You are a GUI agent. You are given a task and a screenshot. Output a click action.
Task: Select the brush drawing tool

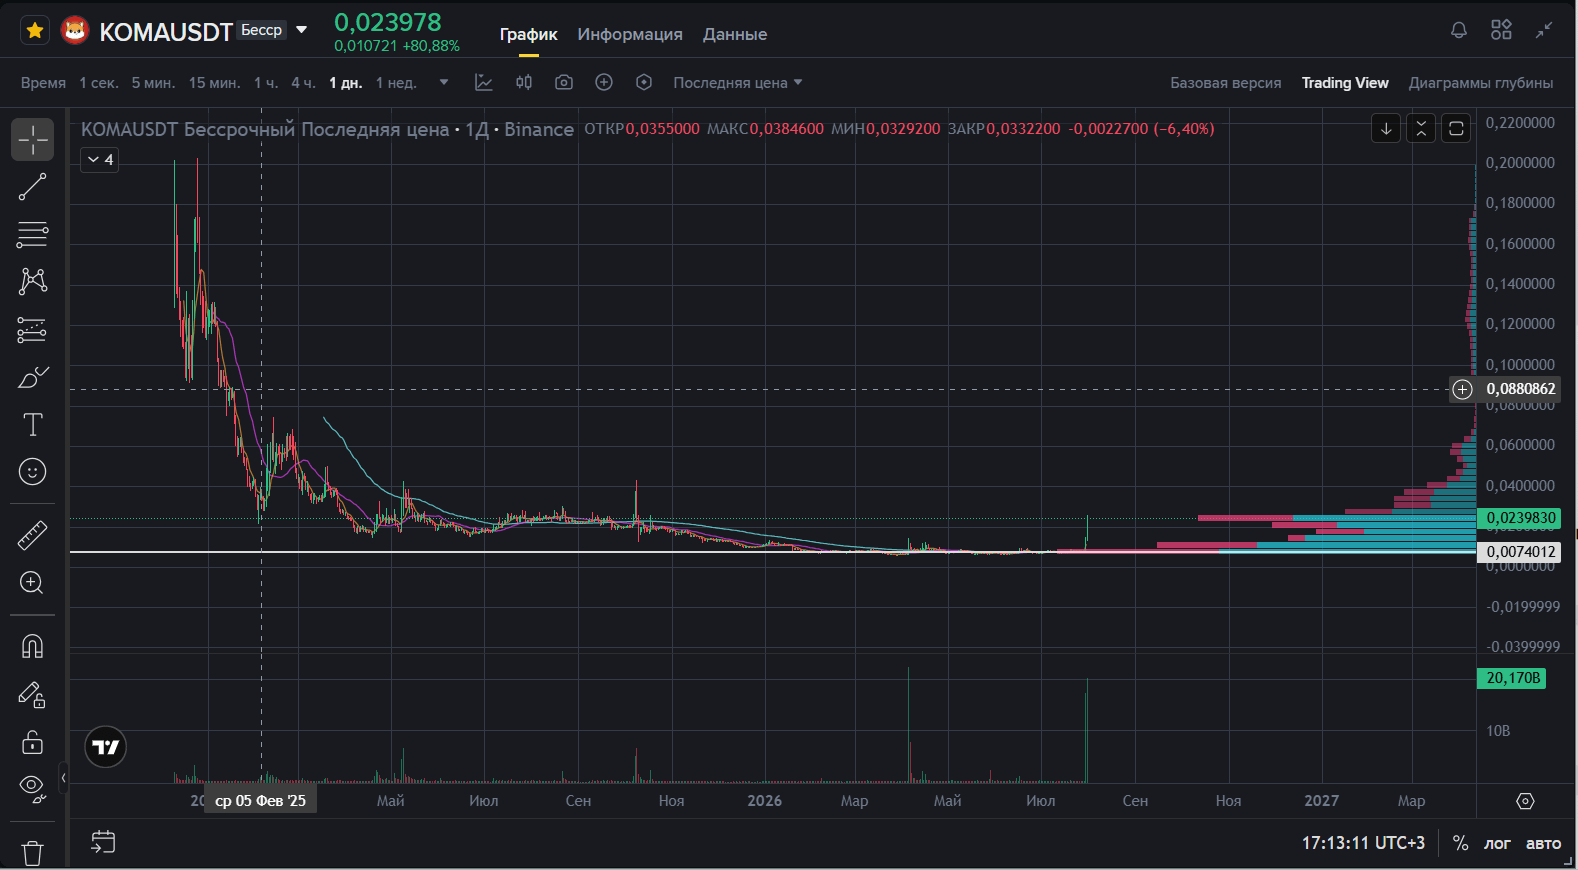33,377
